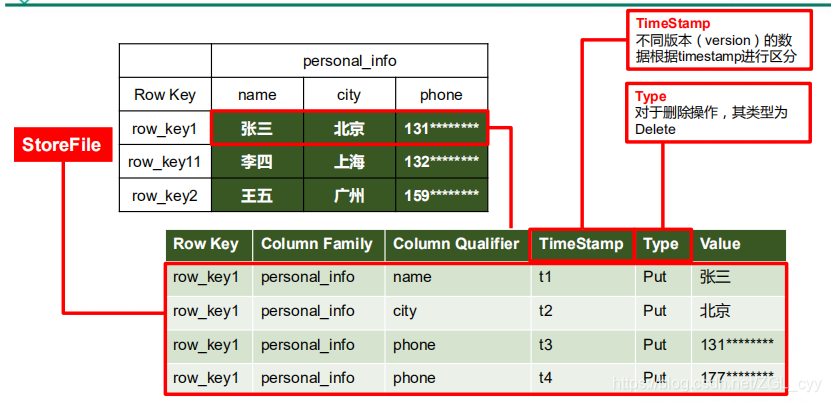Click the dark green 北京 cell
The height and width of the screenshot is (402, 831).
(x=349, y=128)
